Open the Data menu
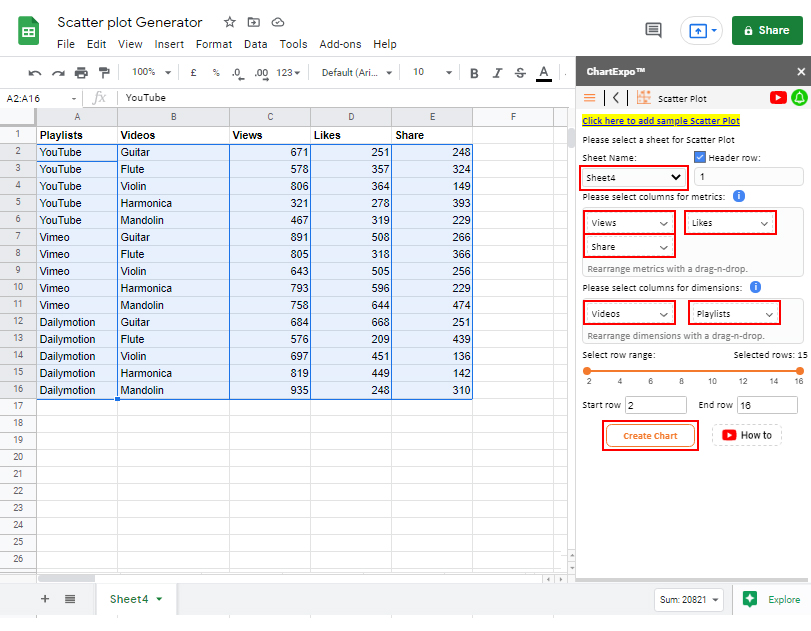 pos(256,44)
